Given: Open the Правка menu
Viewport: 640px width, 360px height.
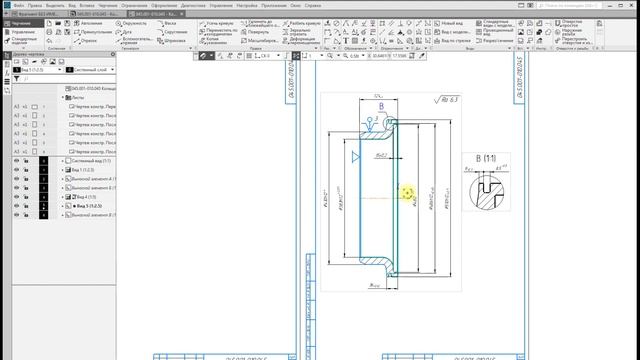Looking at the screenshot, I should (x=35, y=6).
